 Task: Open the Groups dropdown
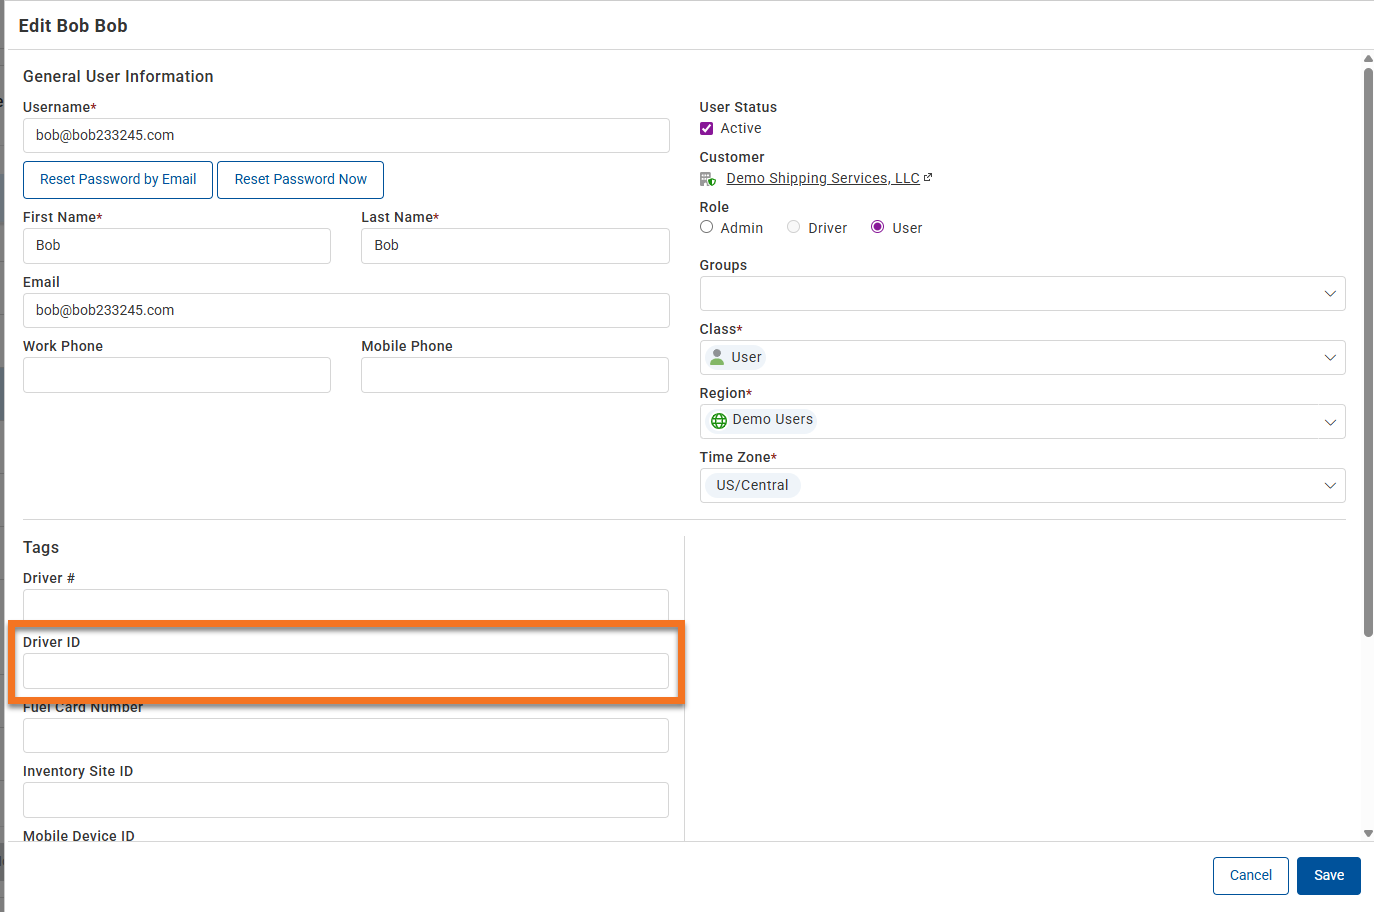tap(1022, 294)
